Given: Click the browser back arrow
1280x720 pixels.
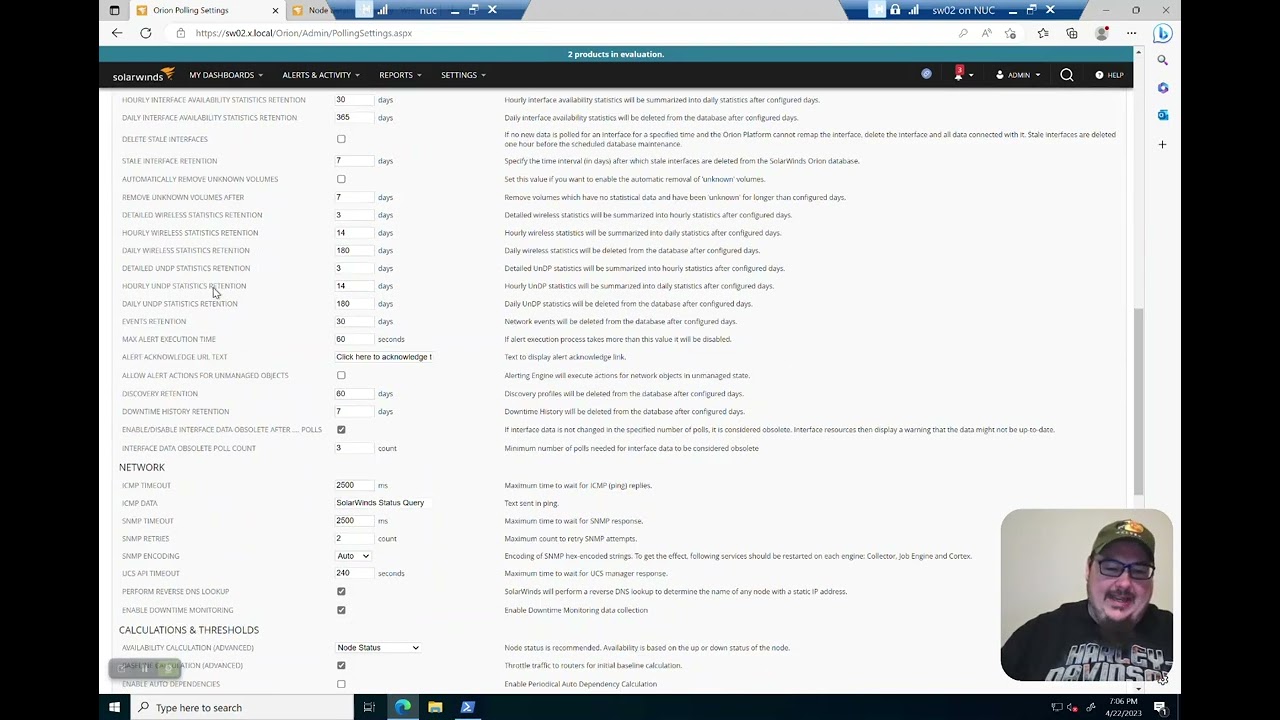Looking at the screenshot, I should coord(117,33).
